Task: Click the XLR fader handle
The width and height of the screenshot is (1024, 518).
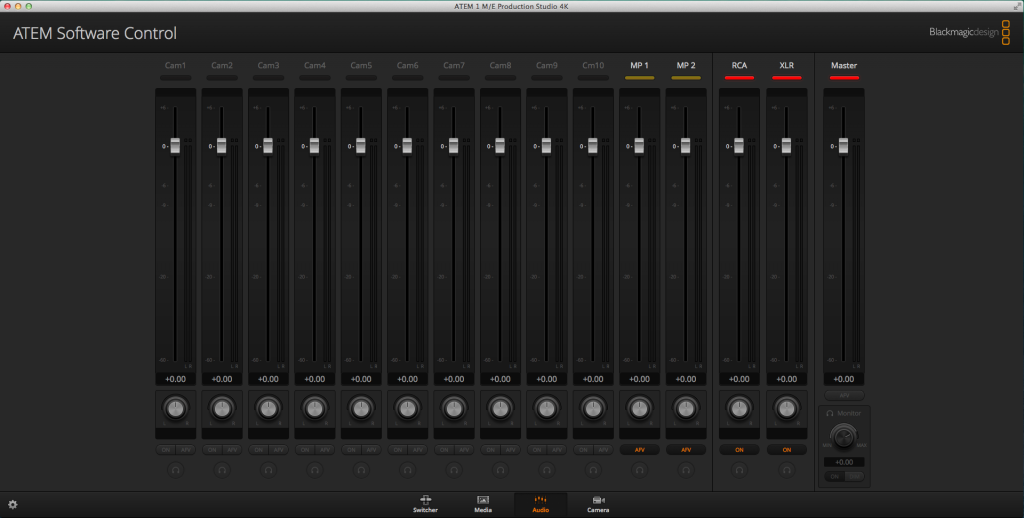Action: pos(786,146)
